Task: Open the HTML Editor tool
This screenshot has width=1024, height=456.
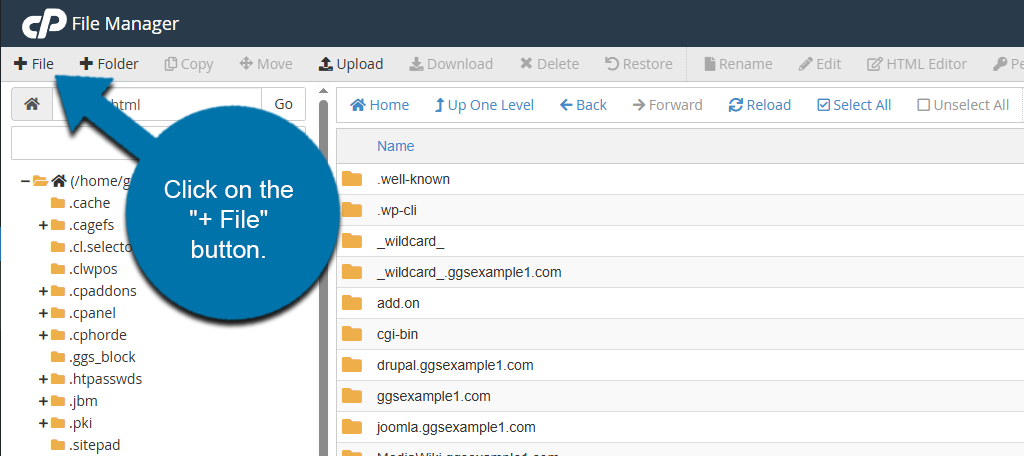Action: pyautogui.click(x=916, y=64)
